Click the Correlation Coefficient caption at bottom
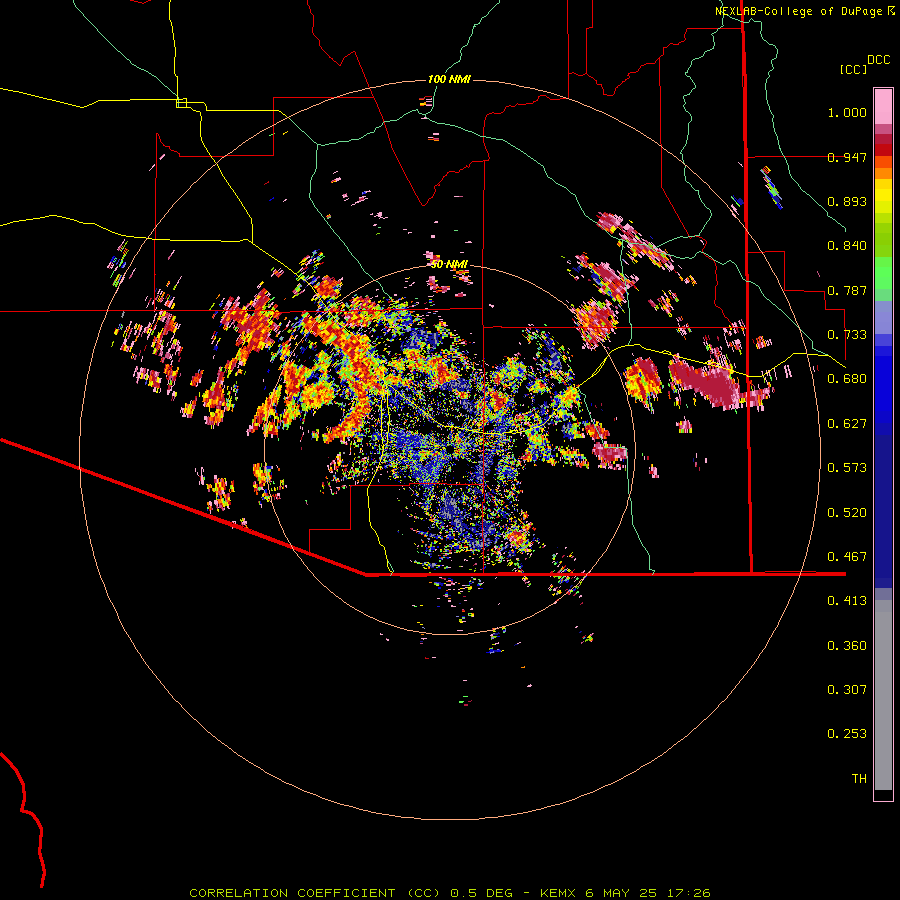 [450, 893]
